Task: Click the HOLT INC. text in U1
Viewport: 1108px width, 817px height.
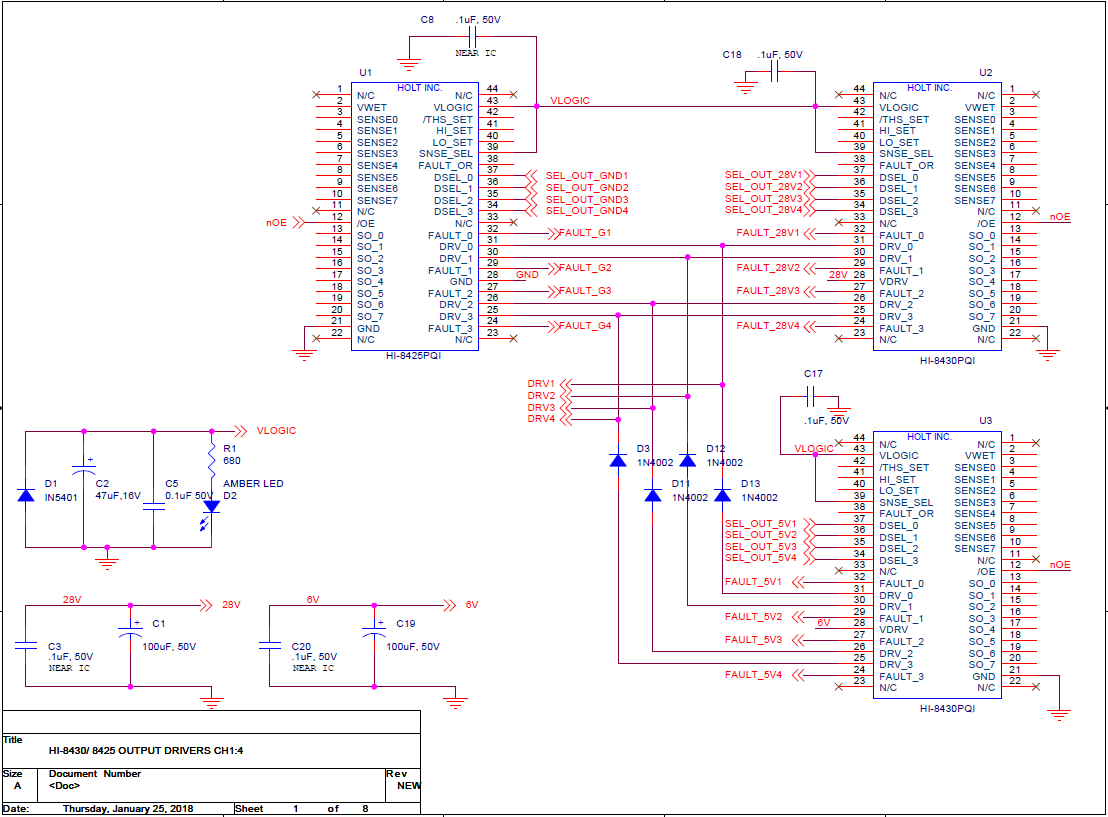Action: (x=420, y=88)
